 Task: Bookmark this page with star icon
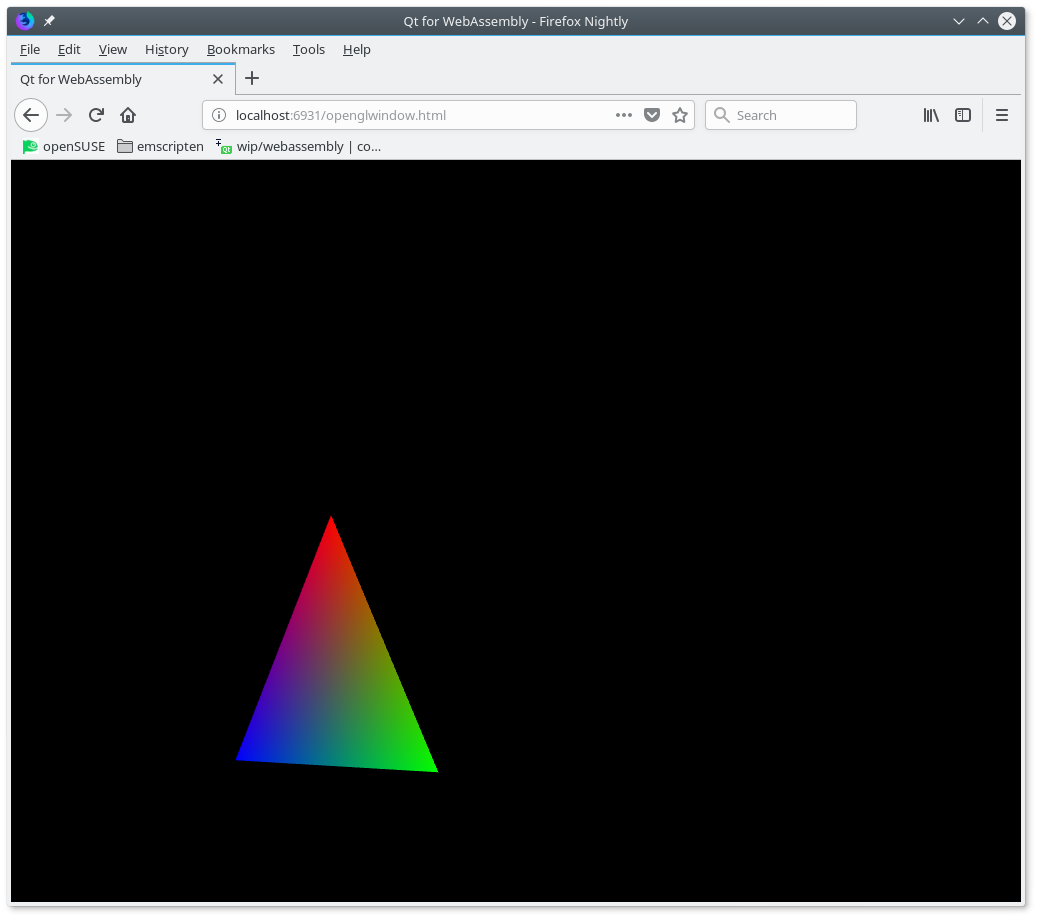[680, 115]
